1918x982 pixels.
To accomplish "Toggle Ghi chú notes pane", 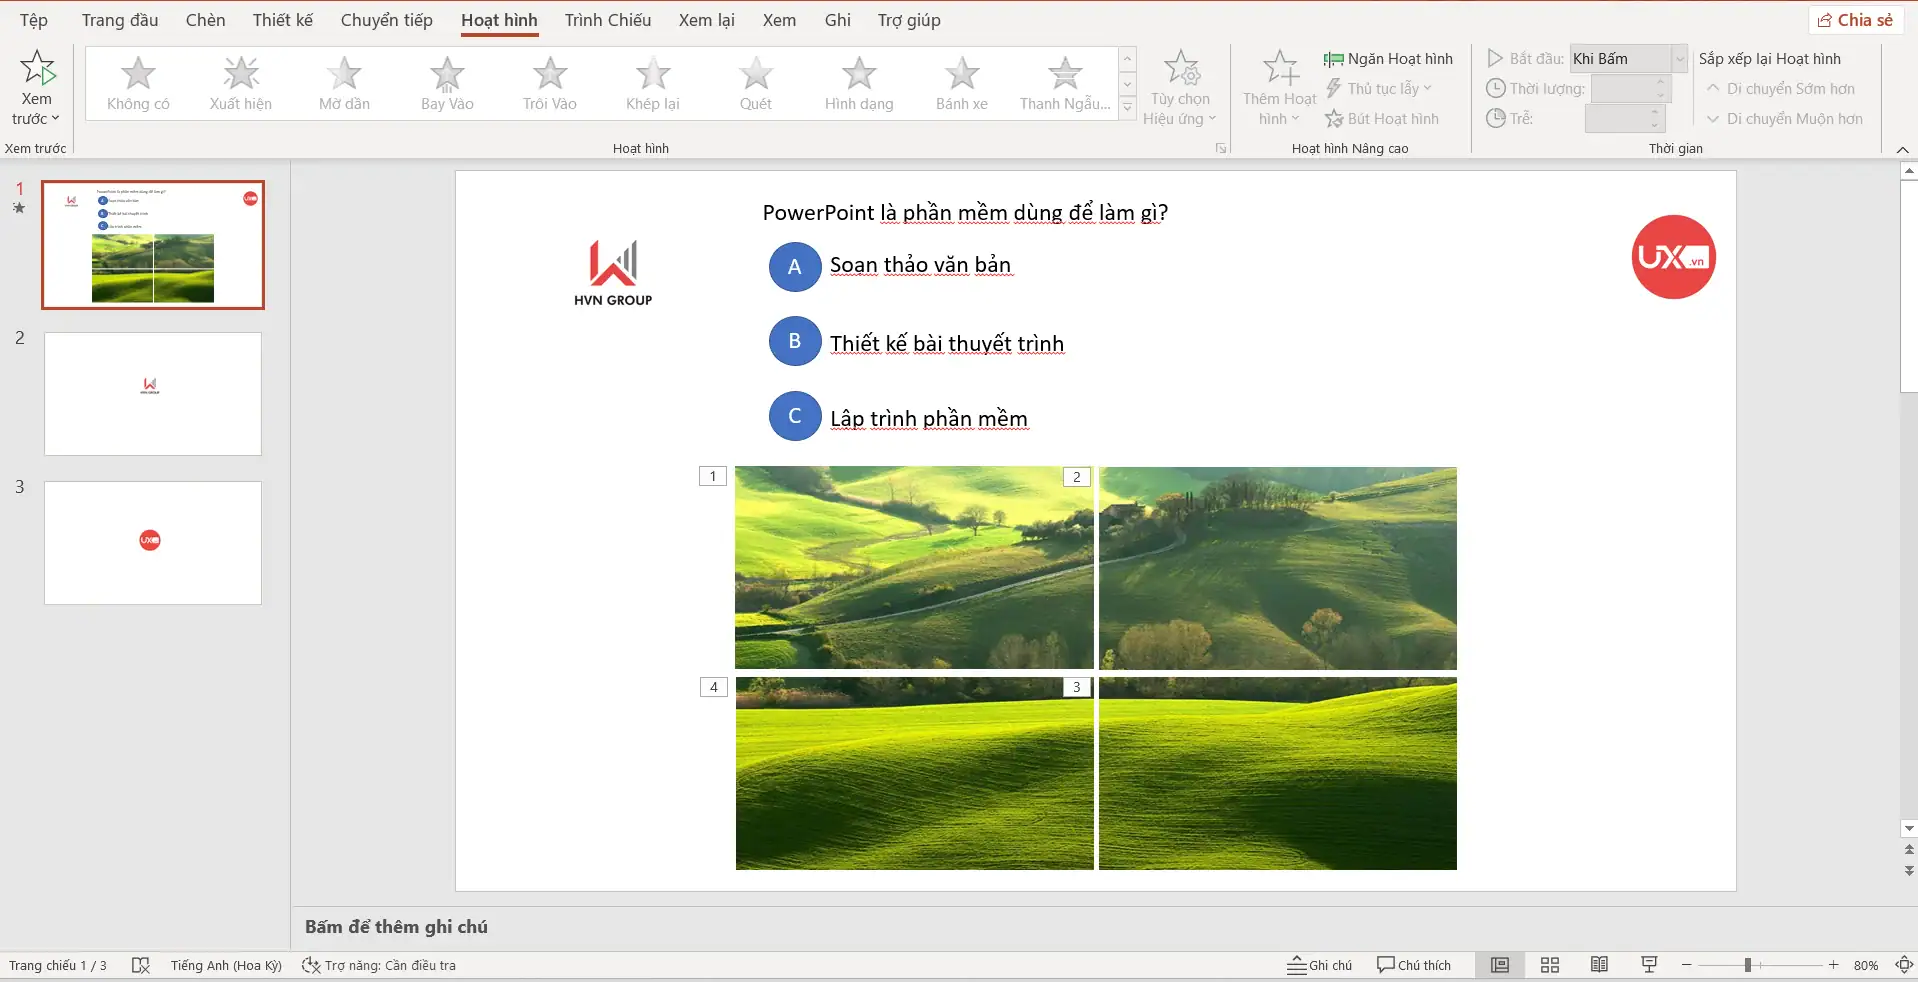I will click(x=1319, y=965).
